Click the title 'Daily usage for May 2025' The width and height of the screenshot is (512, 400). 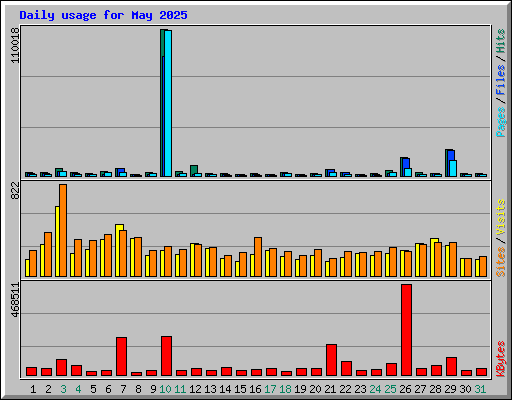[103, 15]
